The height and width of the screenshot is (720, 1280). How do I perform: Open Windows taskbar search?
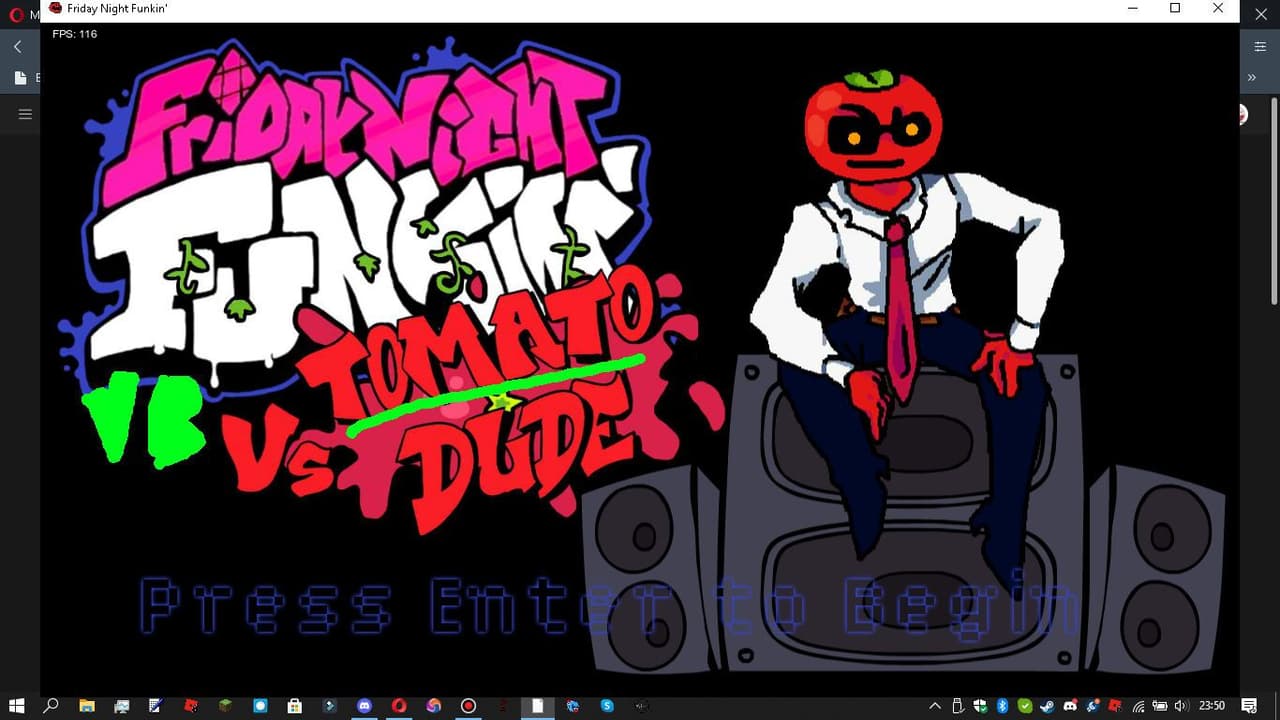point(51,706)
